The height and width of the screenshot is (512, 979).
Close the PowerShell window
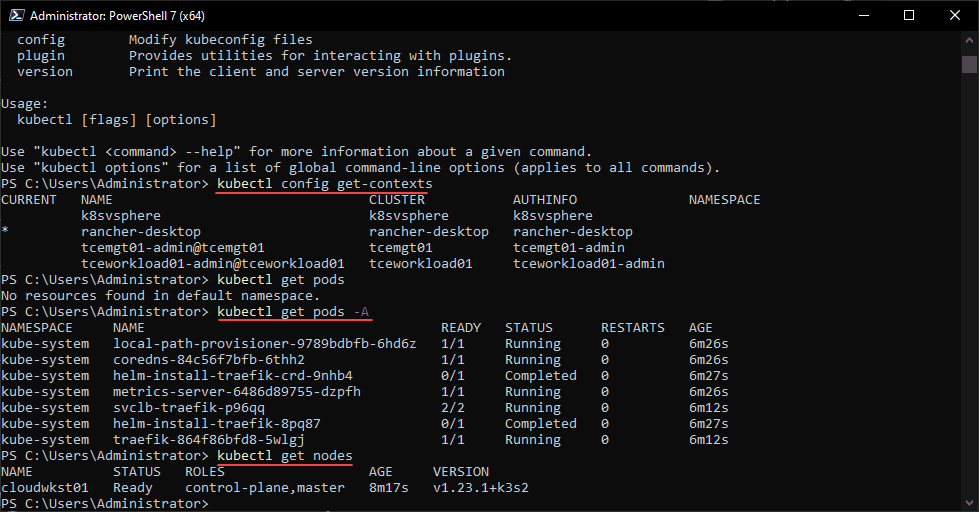tap(955, 15)
